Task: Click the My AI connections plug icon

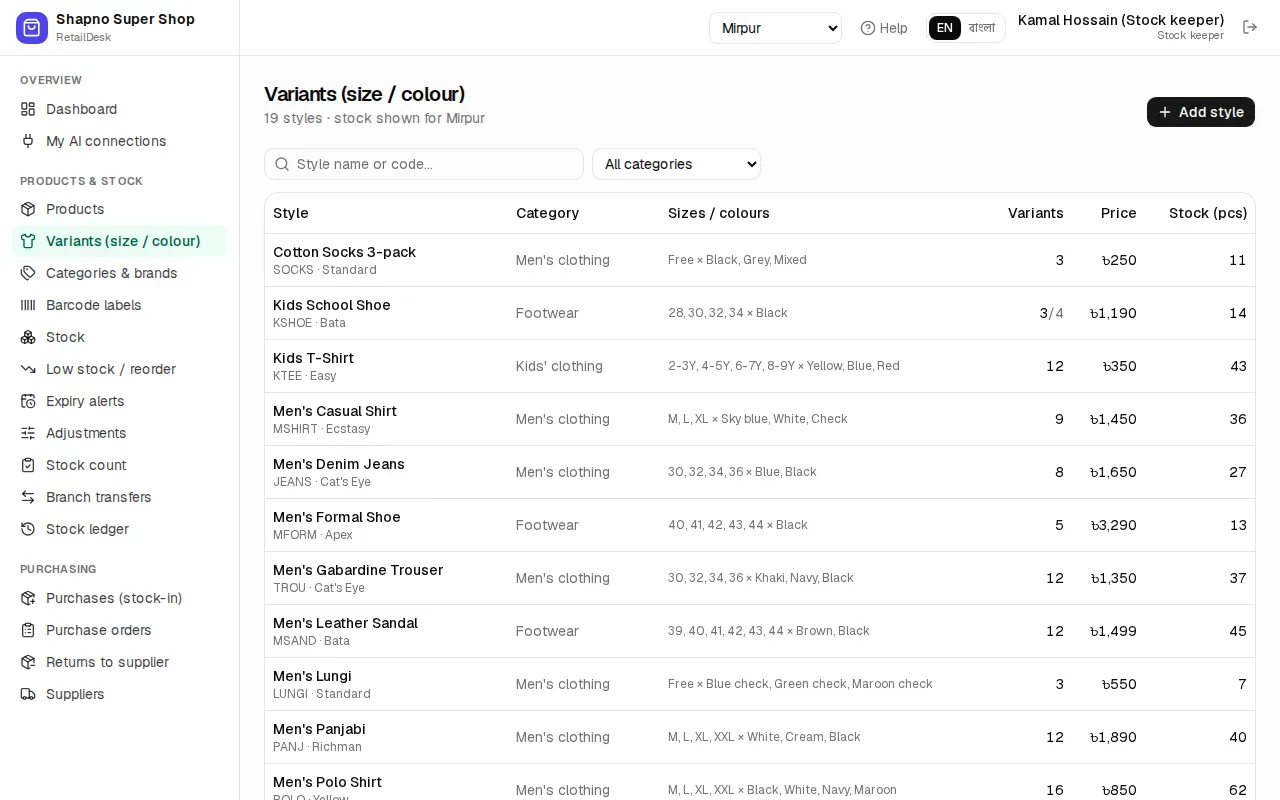Action: tap(28, 141)
